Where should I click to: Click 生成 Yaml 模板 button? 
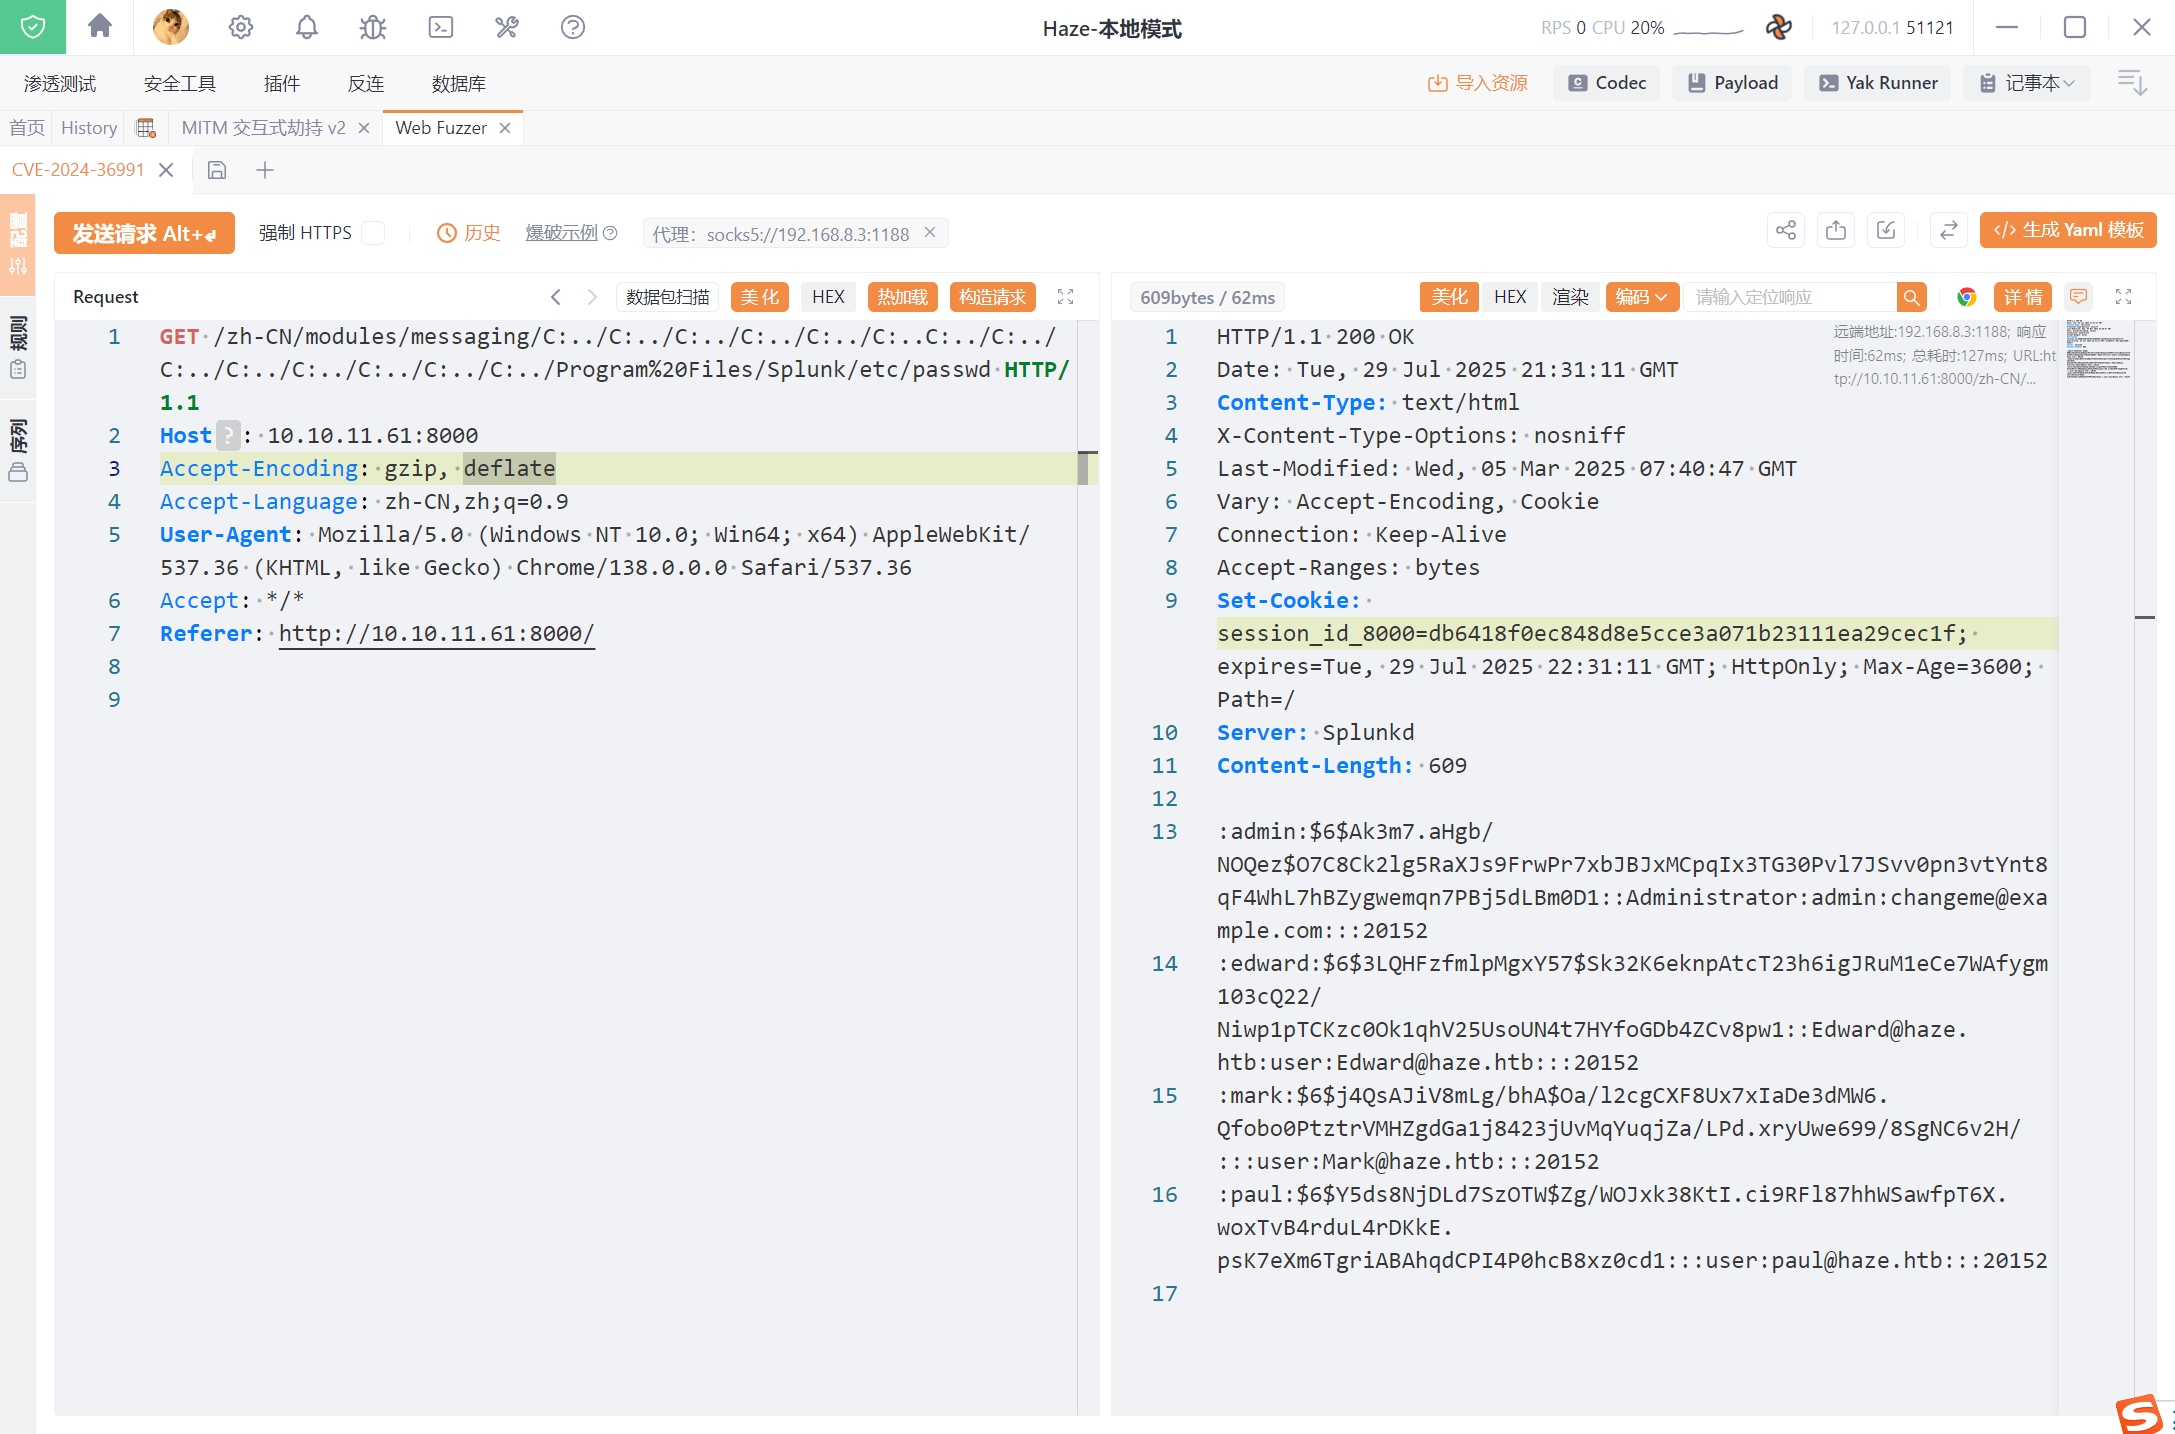(2068, 230)
